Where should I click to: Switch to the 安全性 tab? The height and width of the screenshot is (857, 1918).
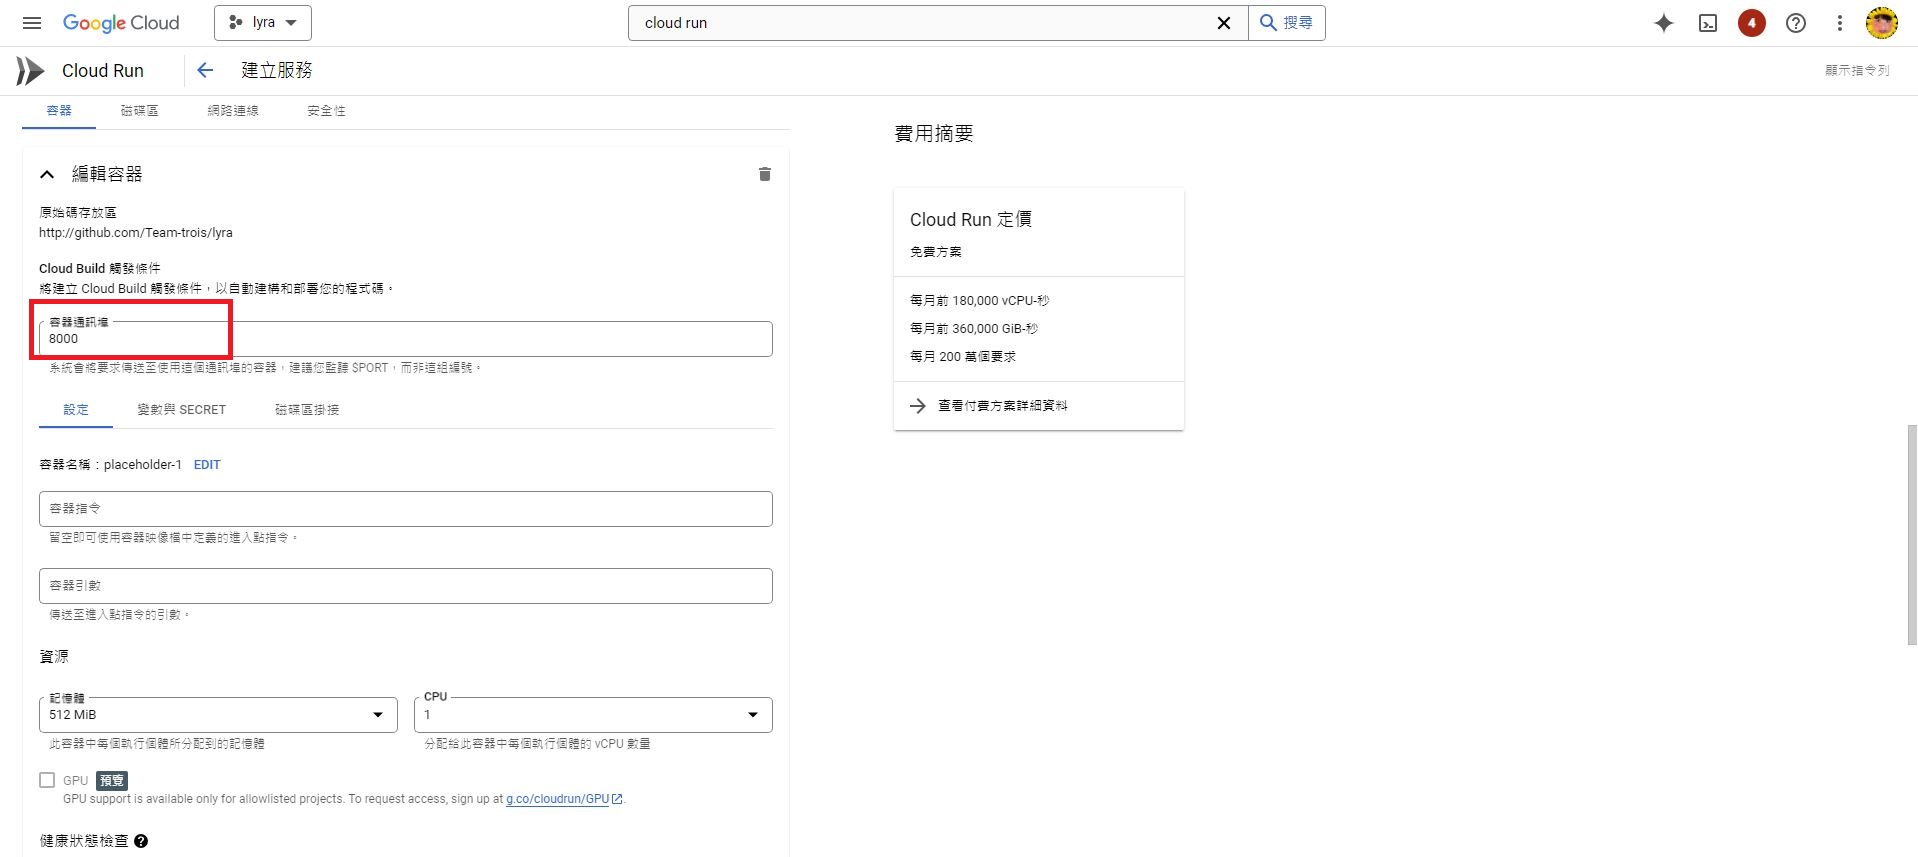point(326,111)
